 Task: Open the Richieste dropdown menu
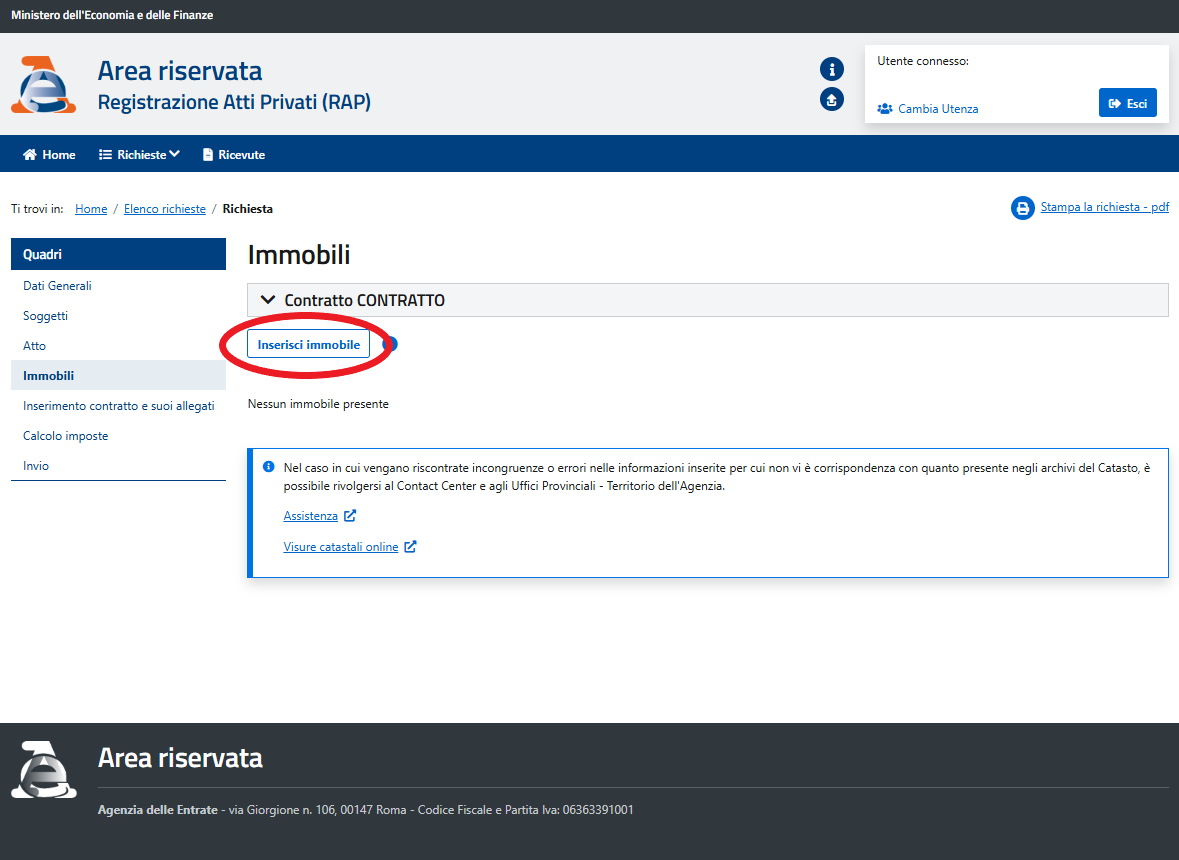139,155
